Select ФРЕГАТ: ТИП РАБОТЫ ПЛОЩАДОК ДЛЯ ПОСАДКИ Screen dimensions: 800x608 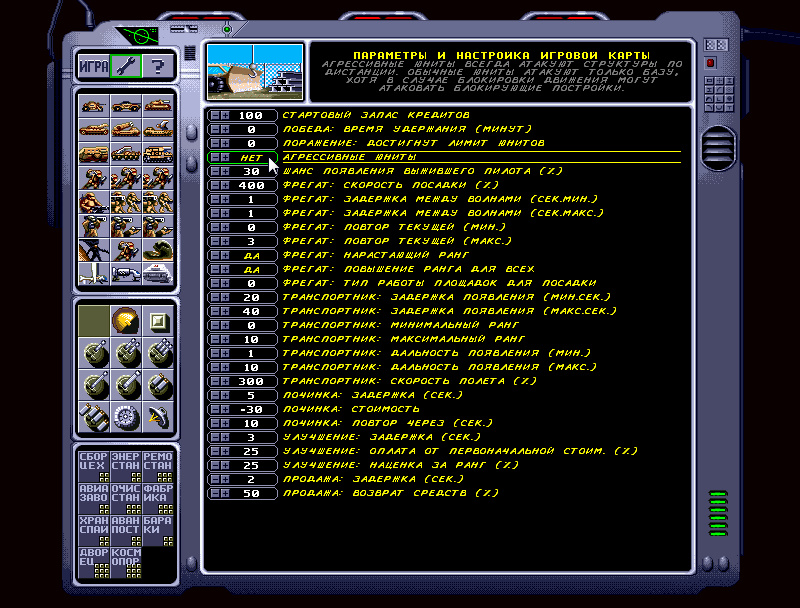pyautogui.click(x=439, y=283)
